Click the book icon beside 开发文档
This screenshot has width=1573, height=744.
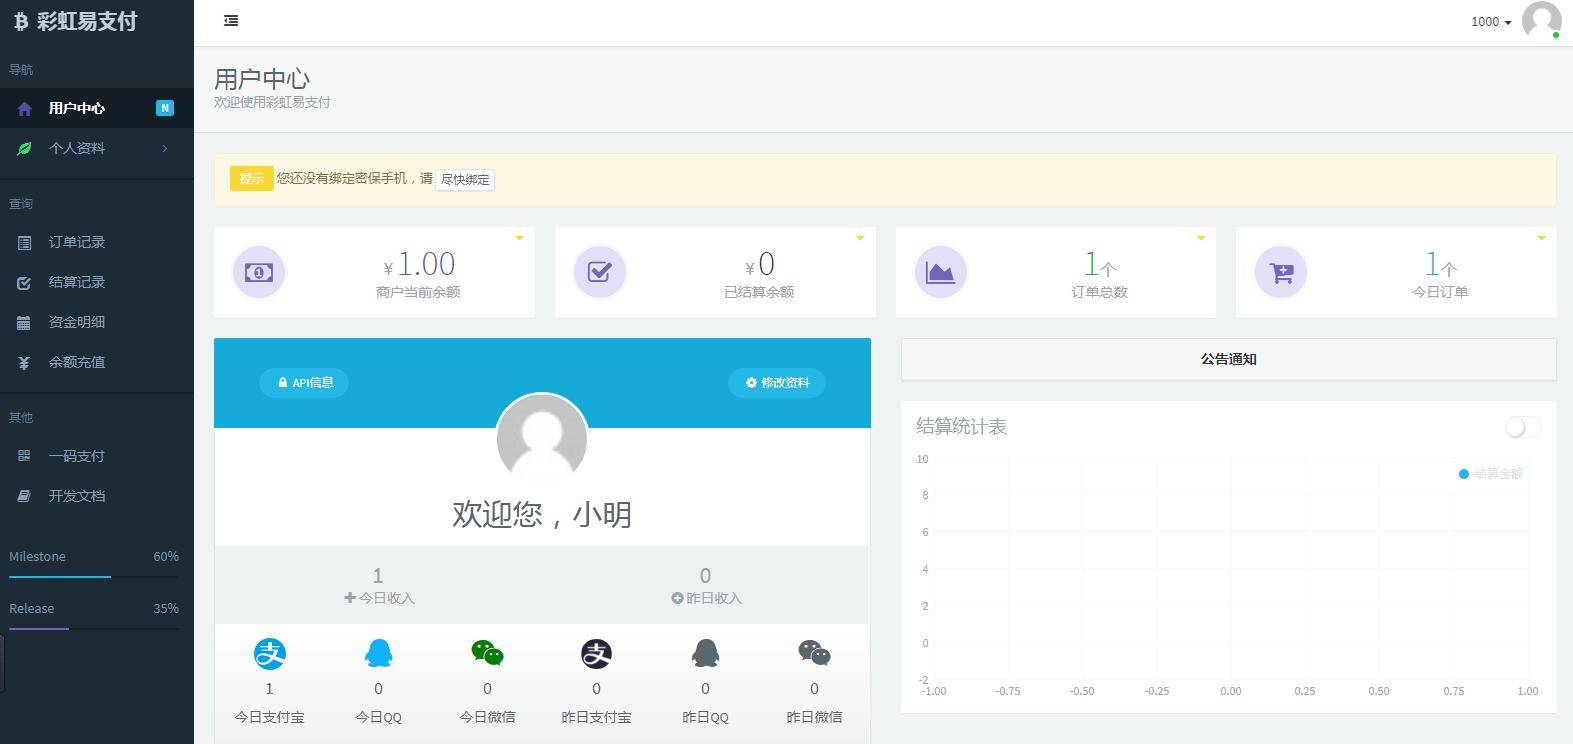(24, 496)
